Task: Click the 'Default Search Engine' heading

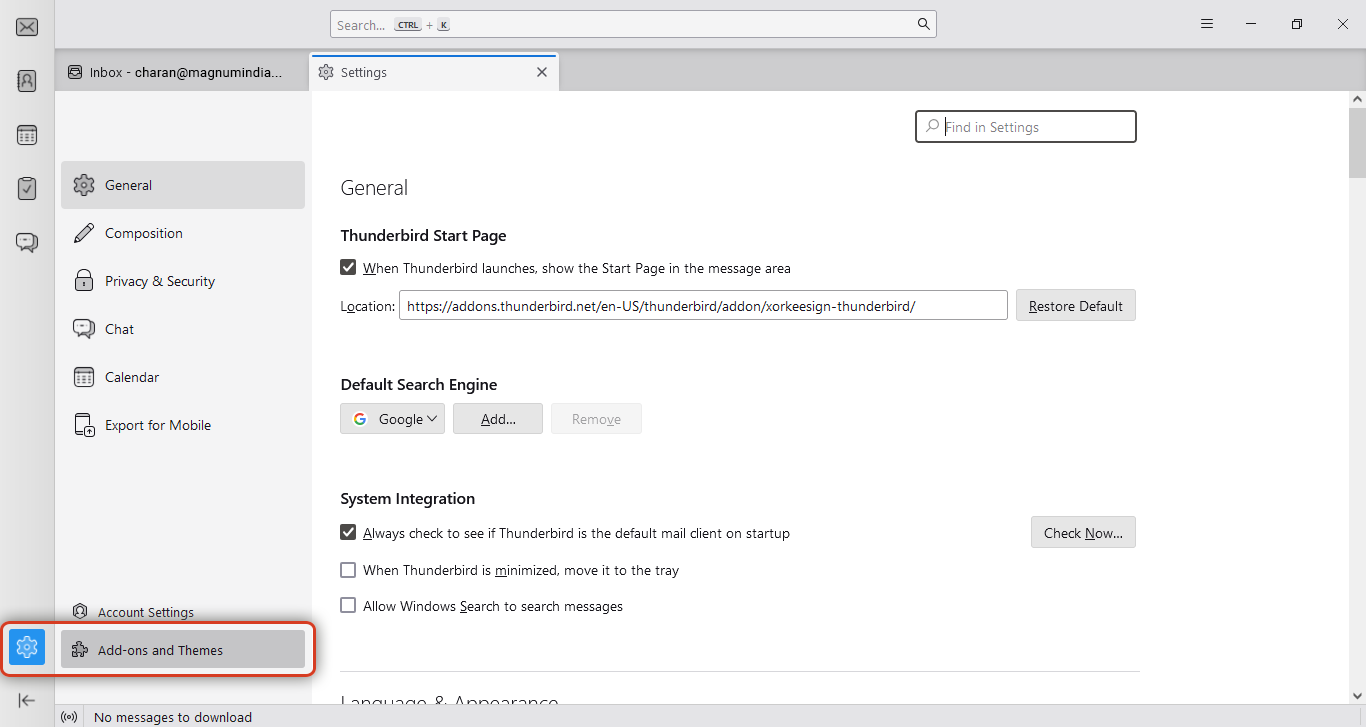Action: click(419, 385)
